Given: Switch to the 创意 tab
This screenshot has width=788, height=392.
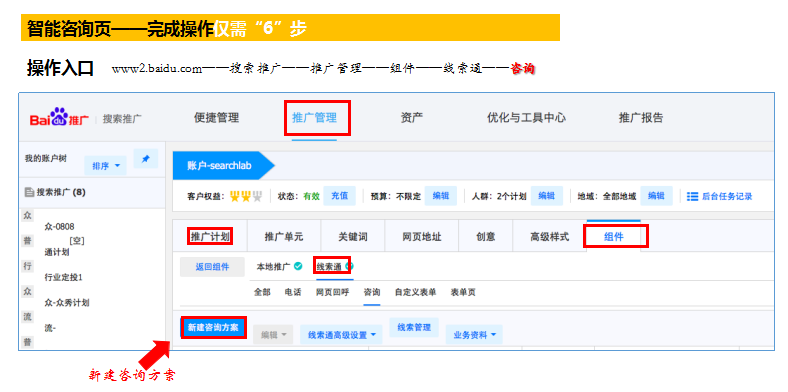Looking at the screenshot, I should (x=485, y=236).
